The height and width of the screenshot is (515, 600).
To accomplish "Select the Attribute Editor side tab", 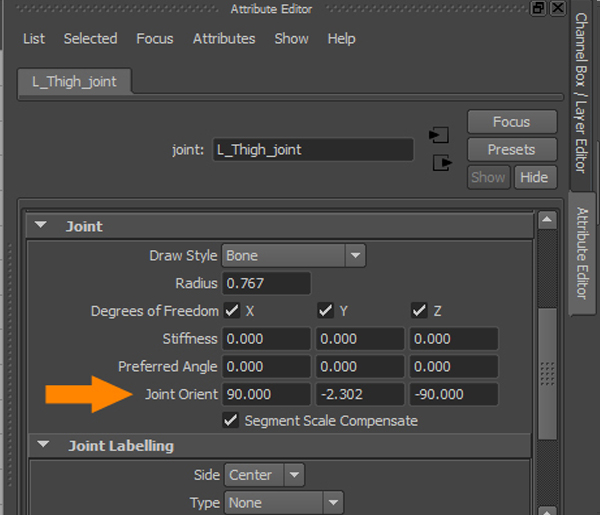I will (582, 253).
